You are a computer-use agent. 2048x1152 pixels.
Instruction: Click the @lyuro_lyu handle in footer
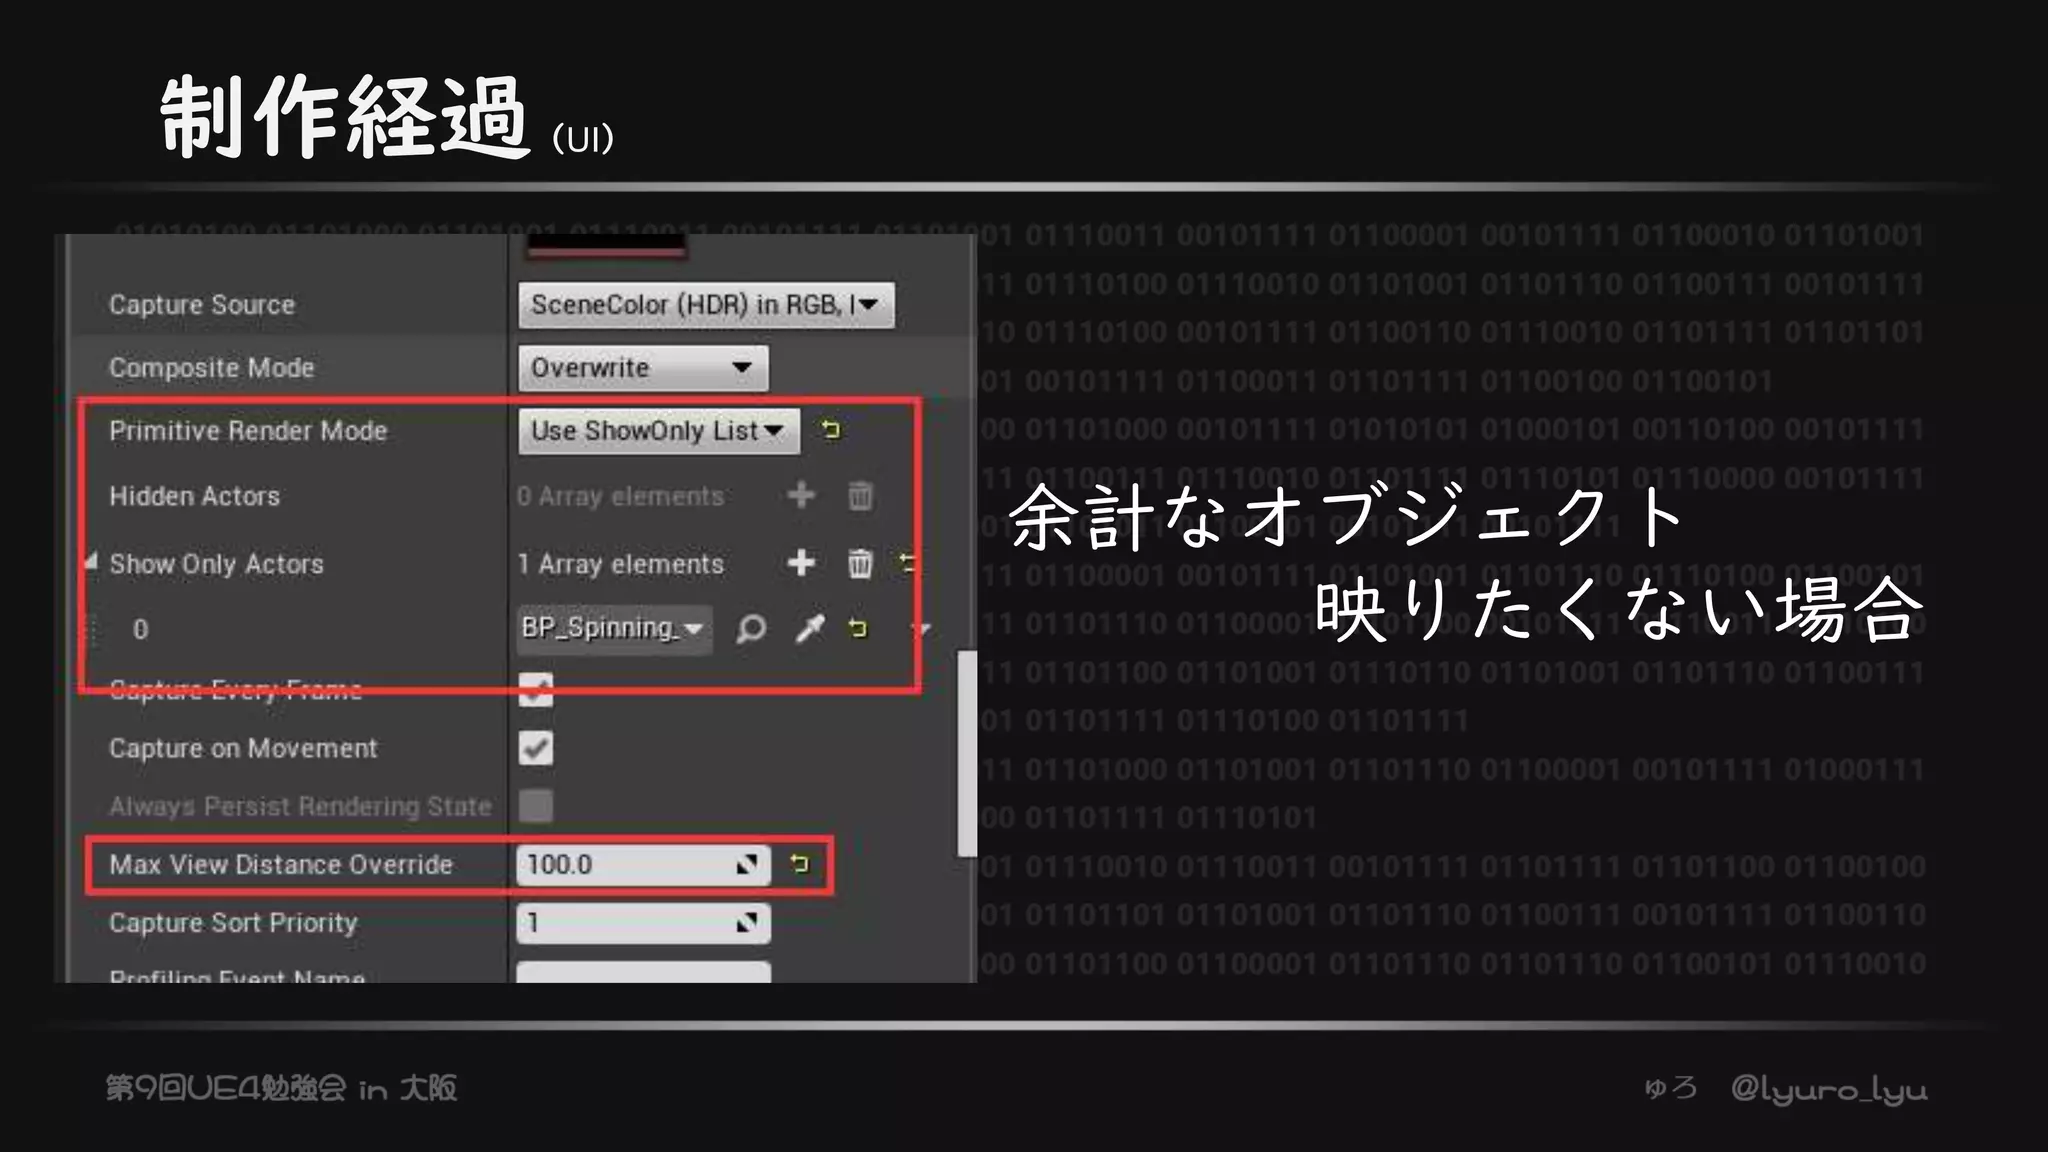[1829, 1089]
